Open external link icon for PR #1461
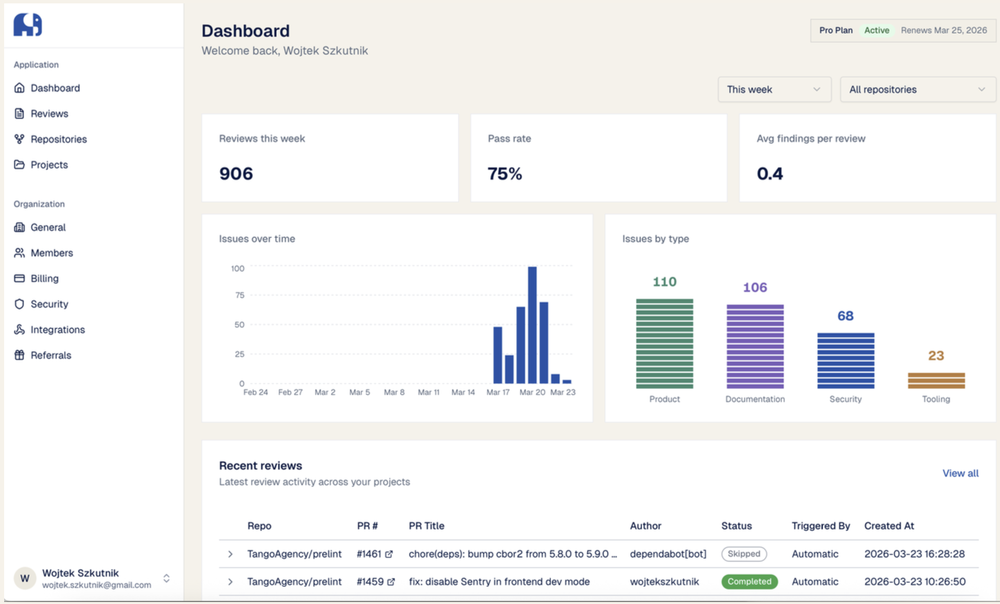Image resolution: width=1000 pixels, height=604 pixels. 389,554
